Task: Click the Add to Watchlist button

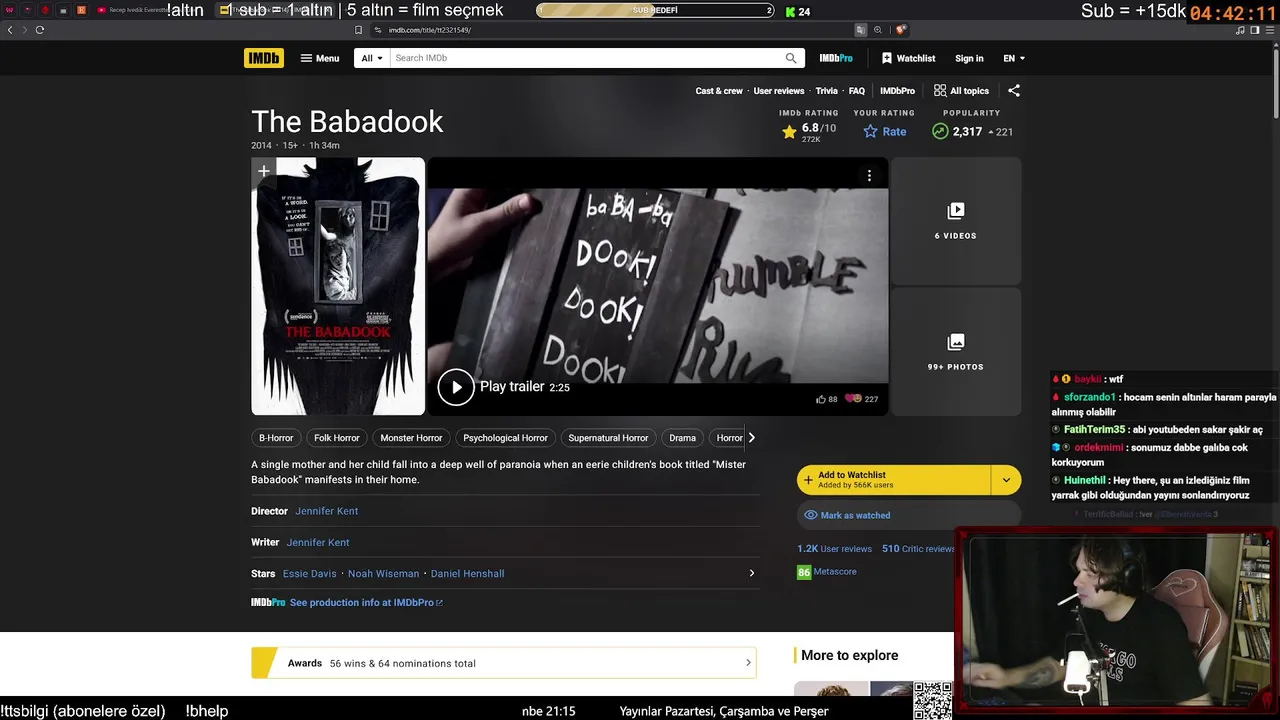Action: [x=894, y=480]
